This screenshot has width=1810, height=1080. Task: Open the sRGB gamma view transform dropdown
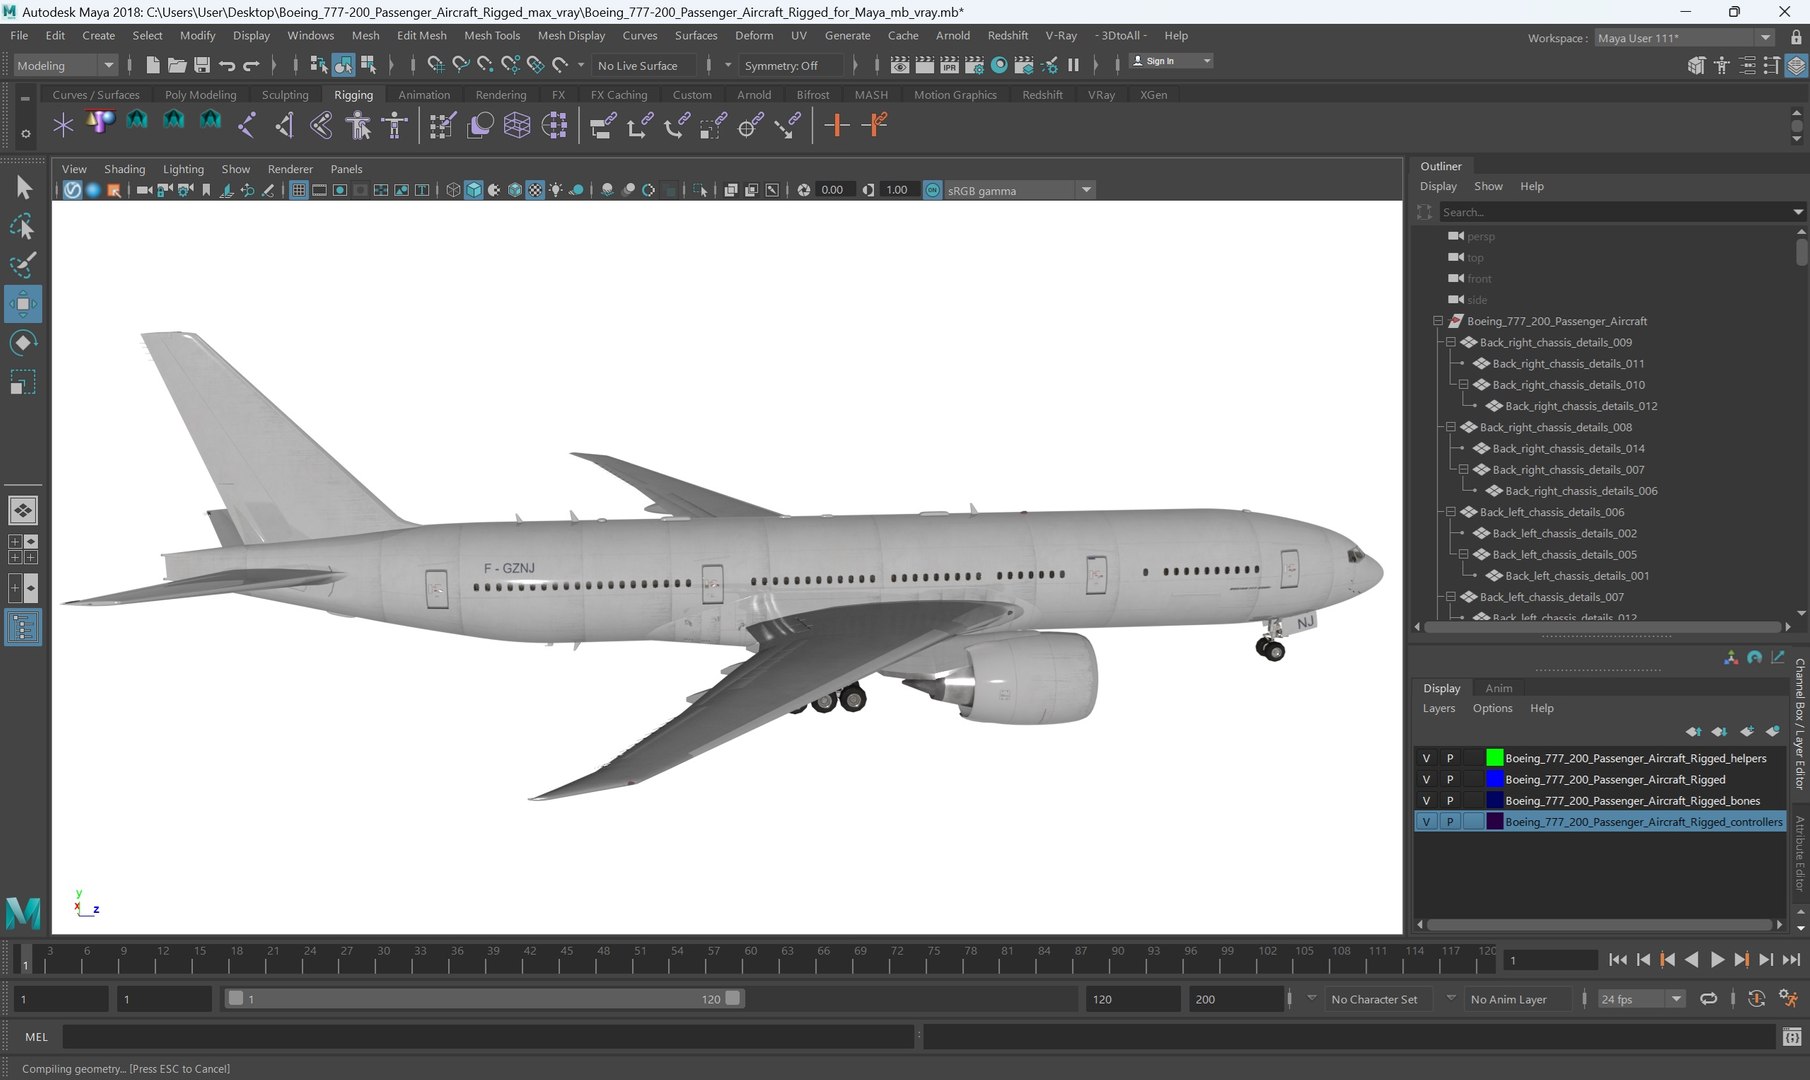click(x=1019, y=190)
